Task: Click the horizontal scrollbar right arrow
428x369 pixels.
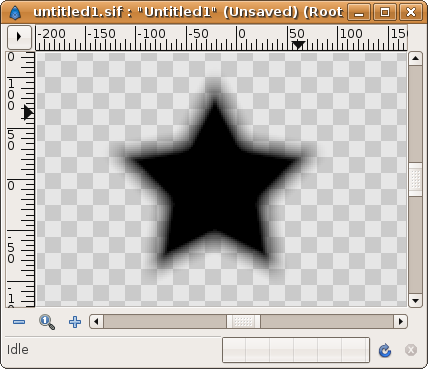Action: (401, 322)
